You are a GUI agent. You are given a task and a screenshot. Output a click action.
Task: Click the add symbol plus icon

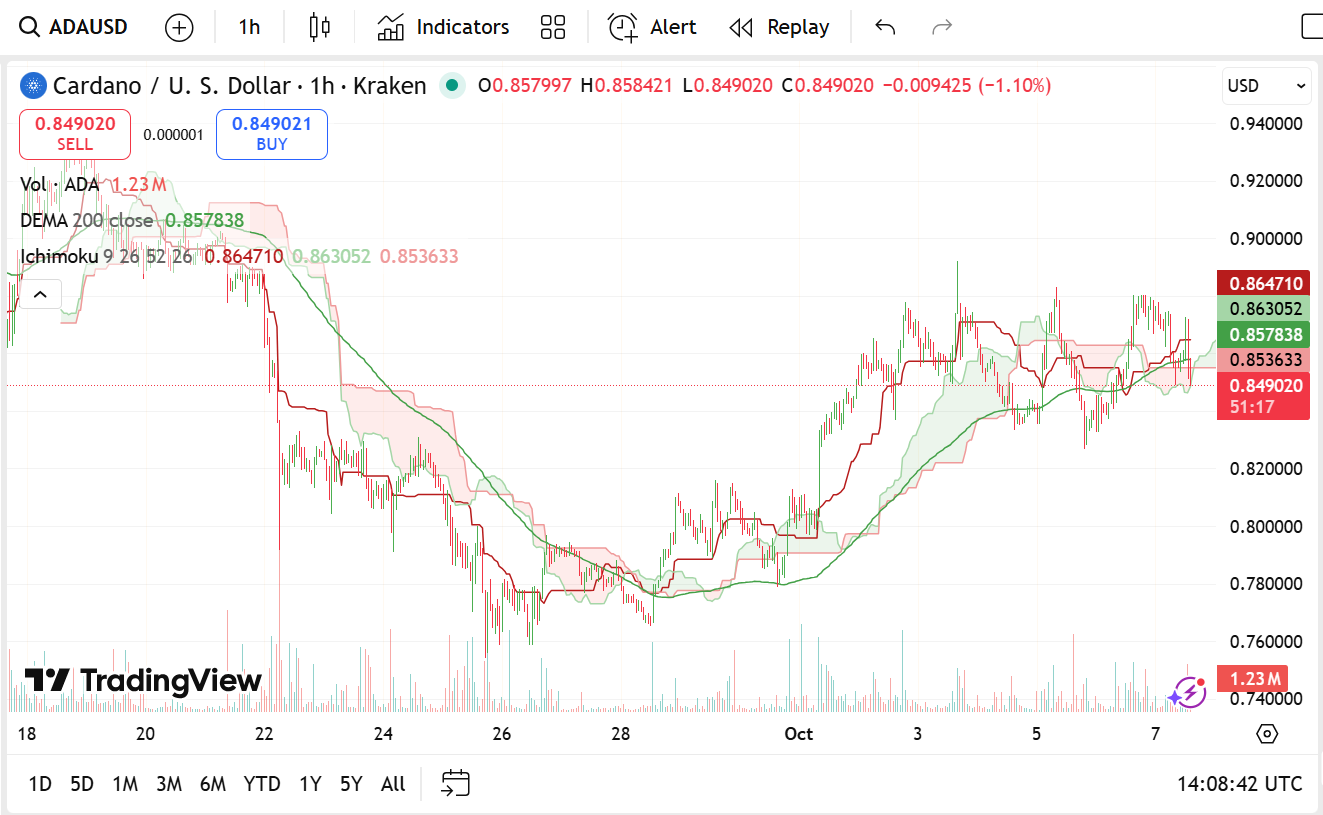click(x=179, y=27)
